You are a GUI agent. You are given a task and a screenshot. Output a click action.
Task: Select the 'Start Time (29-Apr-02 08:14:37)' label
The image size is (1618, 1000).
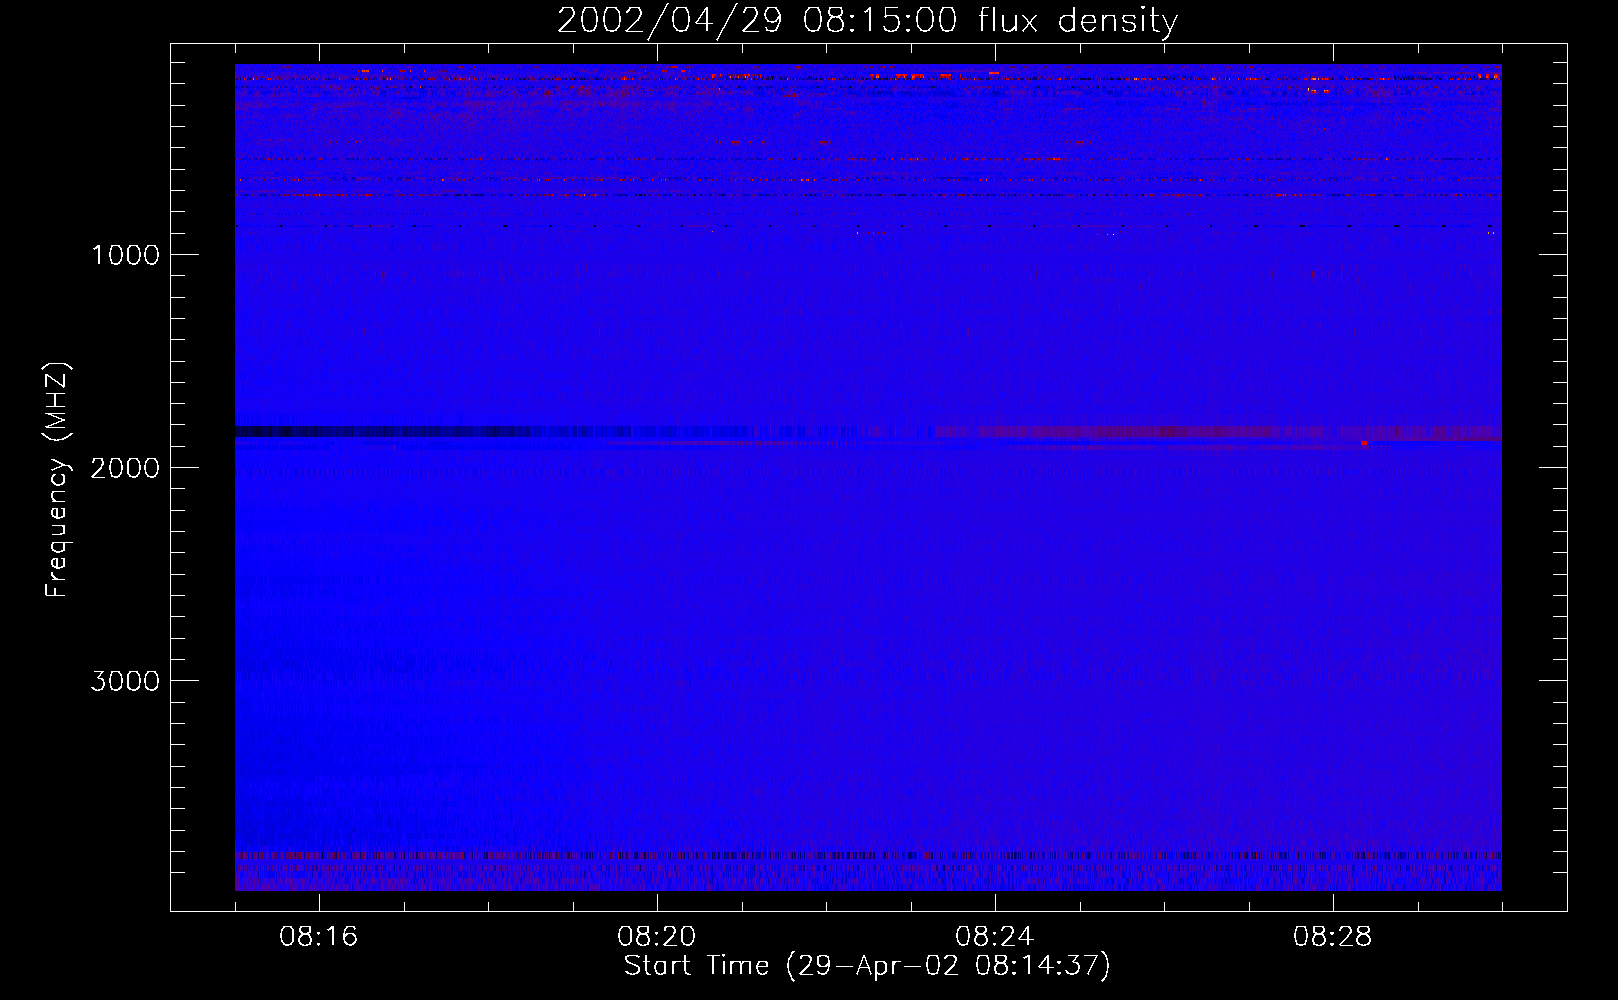[867, 966]
